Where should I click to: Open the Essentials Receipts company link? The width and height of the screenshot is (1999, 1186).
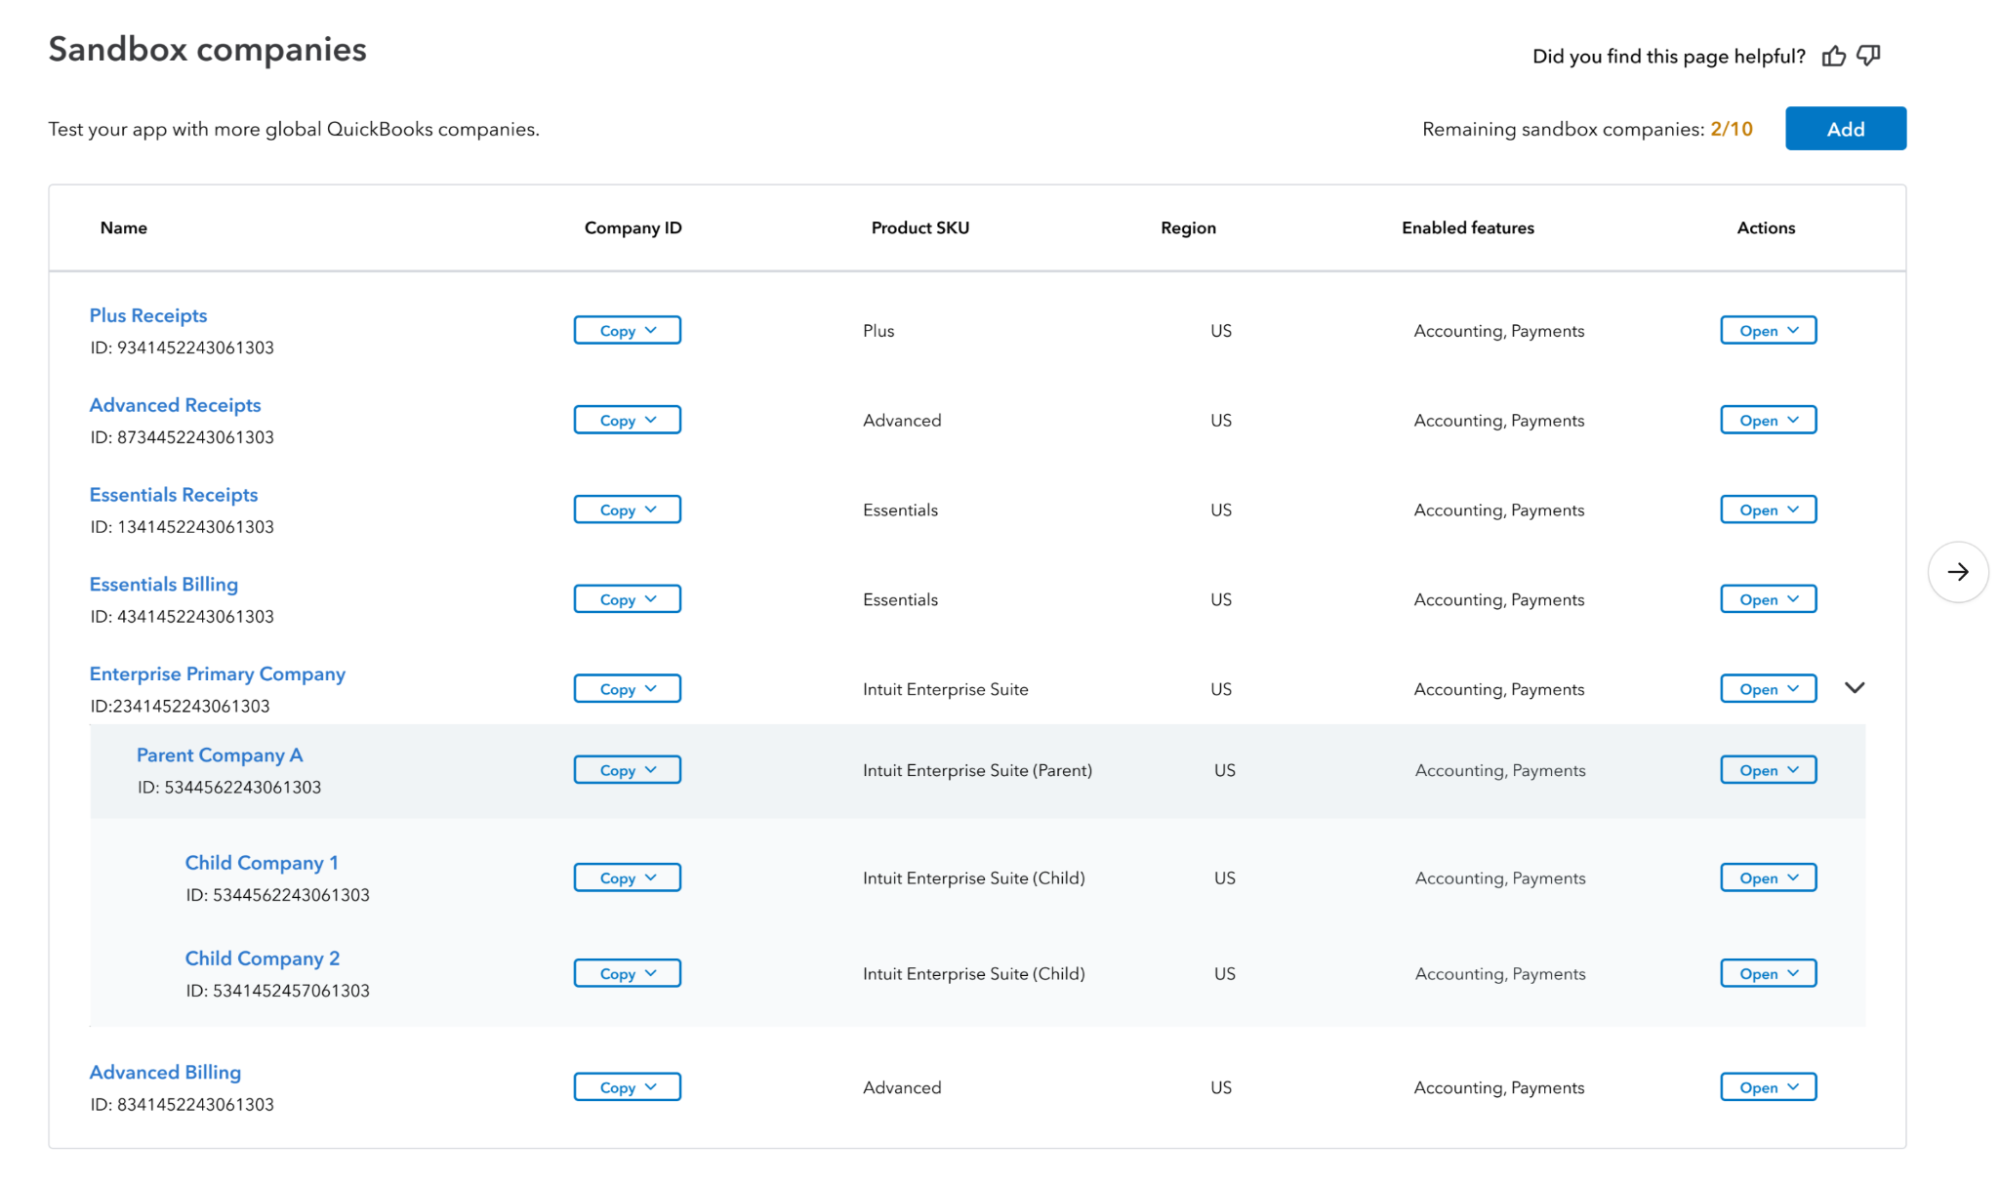[173, 495]
